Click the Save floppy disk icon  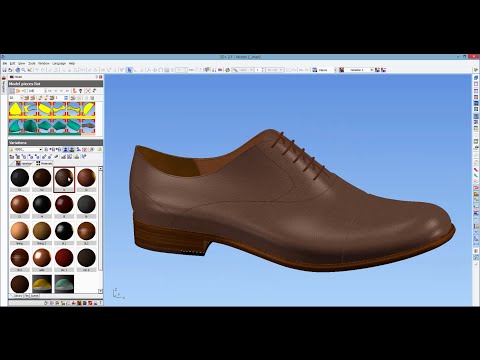pyautogui.click(x=5, y=70)
